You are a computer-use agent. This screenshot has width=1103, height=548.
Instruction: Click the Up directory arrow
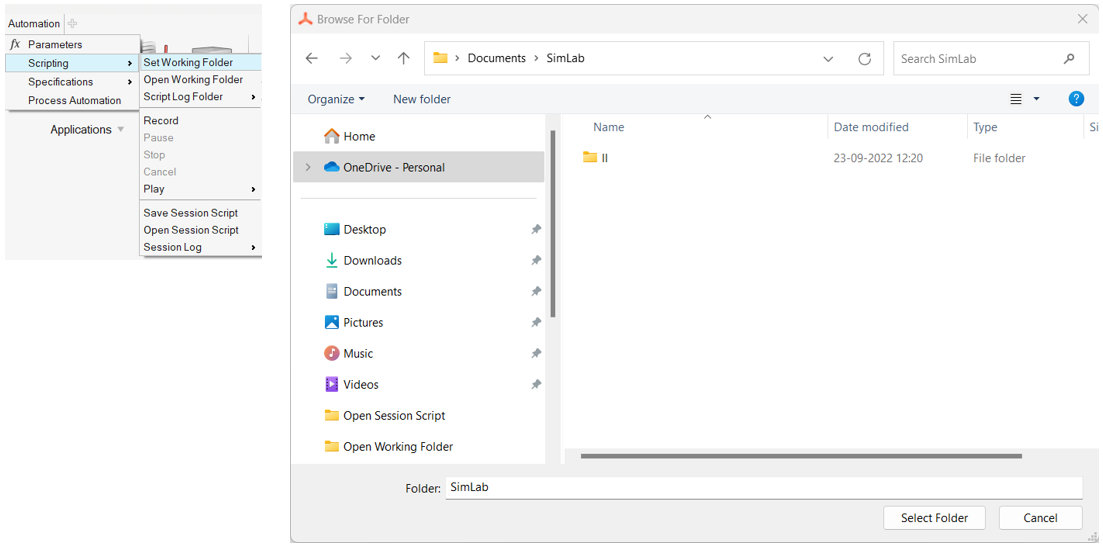(404, 59)
